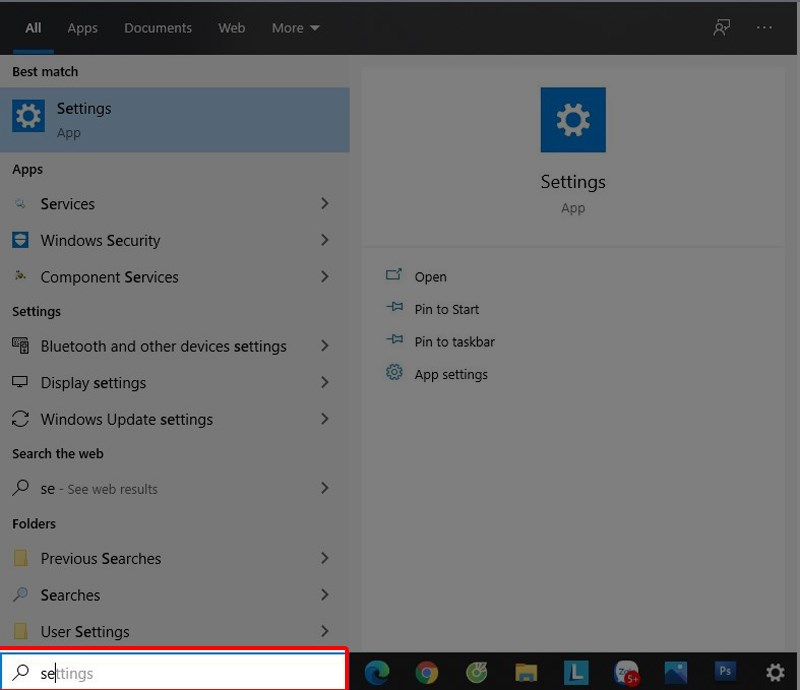Viewport: 800px width, 690px height.
Task: Open the Photos app in taskbar
Action: [x=676, y=672]
